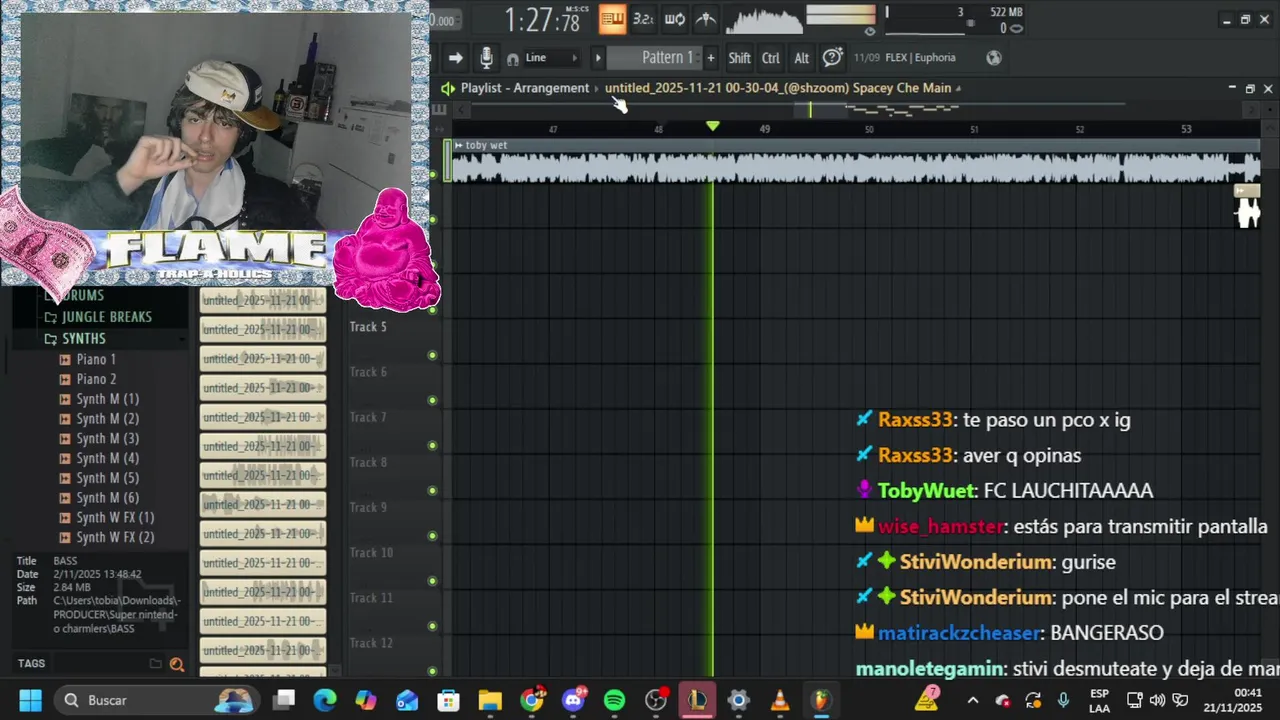Click the Shift key button
Screen dimensions: 1280x720
click(x=739, y=58)
